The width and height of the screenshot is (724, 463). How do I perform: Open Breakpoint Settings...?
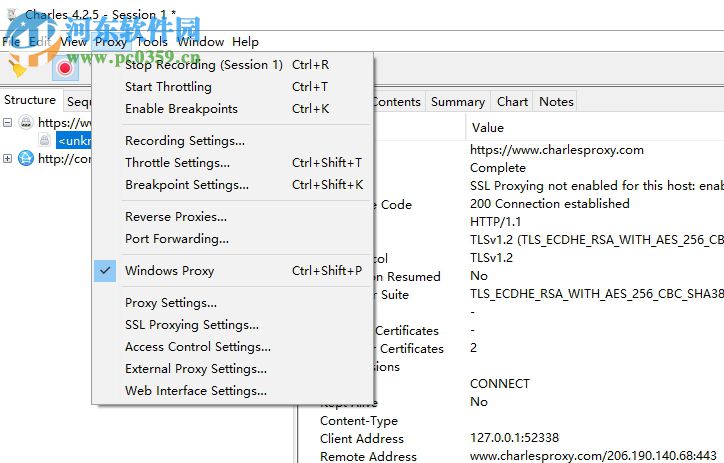(x=233, y=185)
